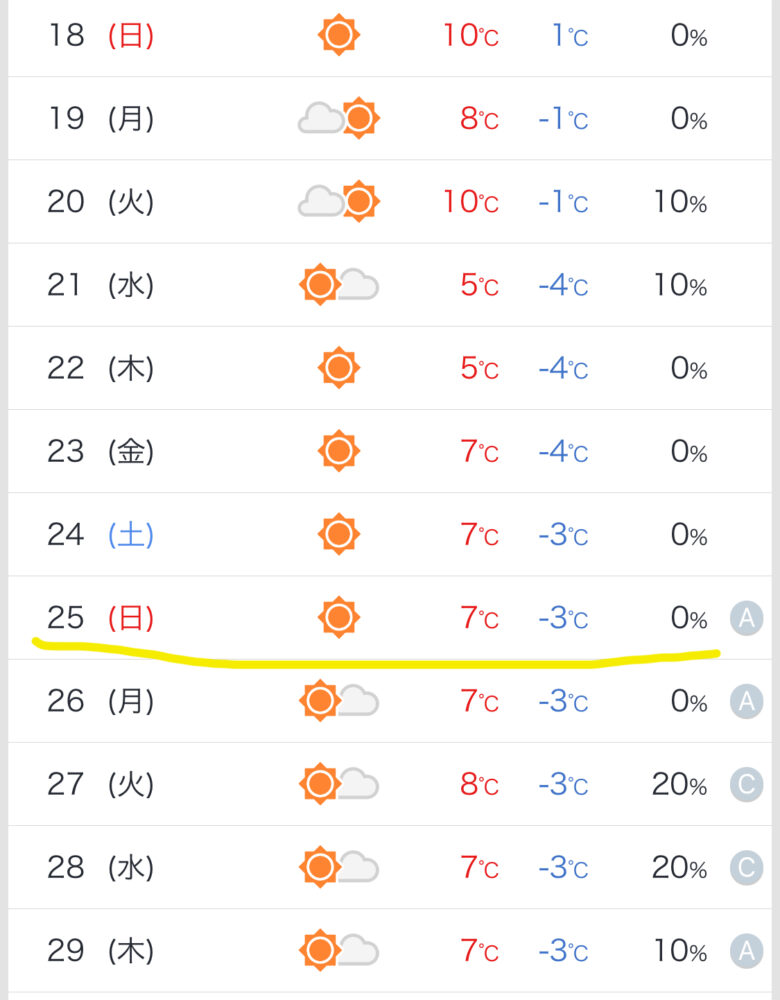
Task: Click the A reliability badge on the 29th
Action: 746,951
